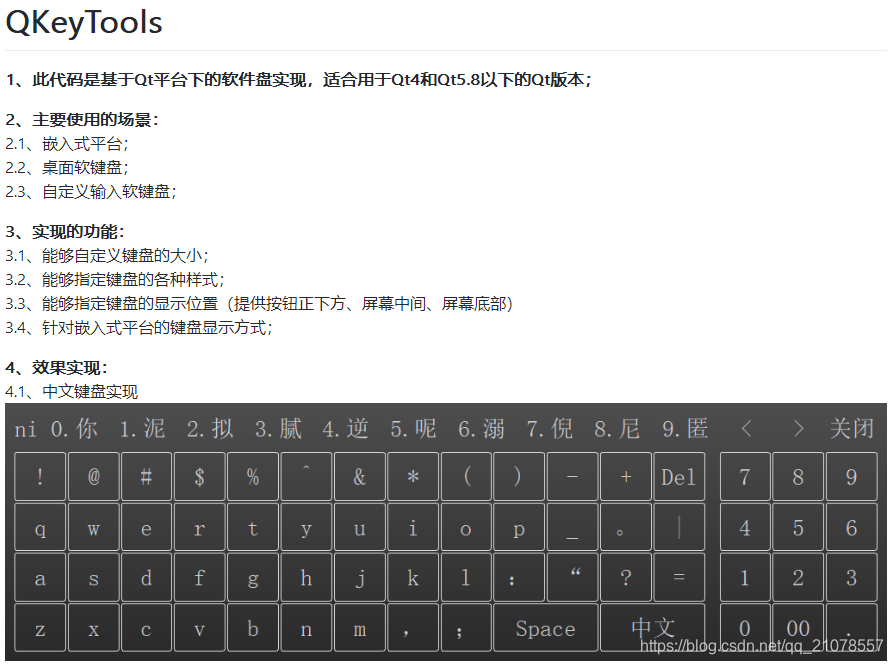Tap the $ dollar key
Image resolution: width=894 pixels, height=665 pixels.
pos(200,476)
